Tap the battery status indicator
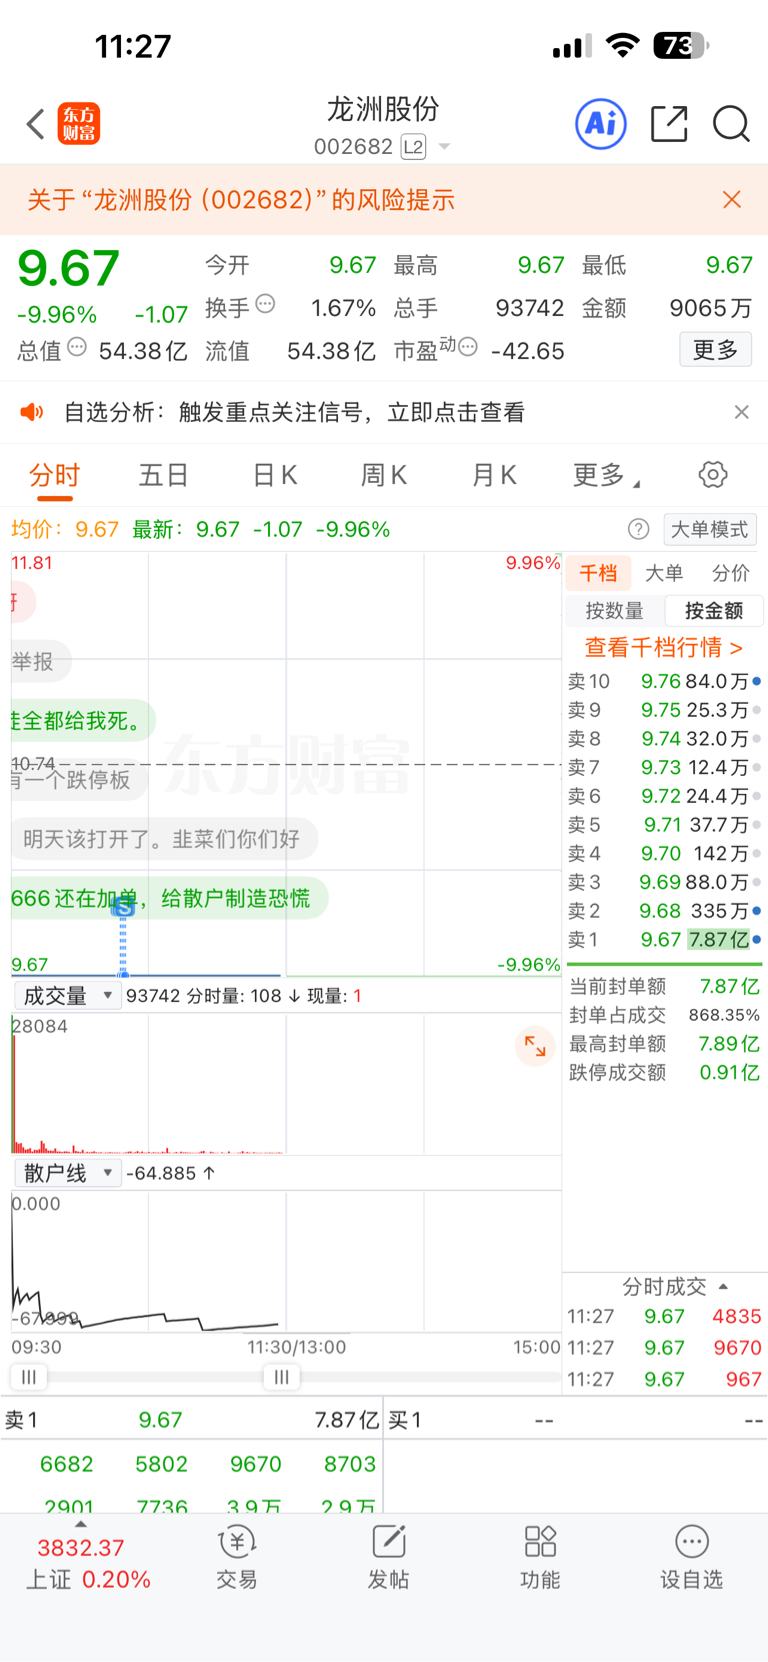 (x=681, y=46)
